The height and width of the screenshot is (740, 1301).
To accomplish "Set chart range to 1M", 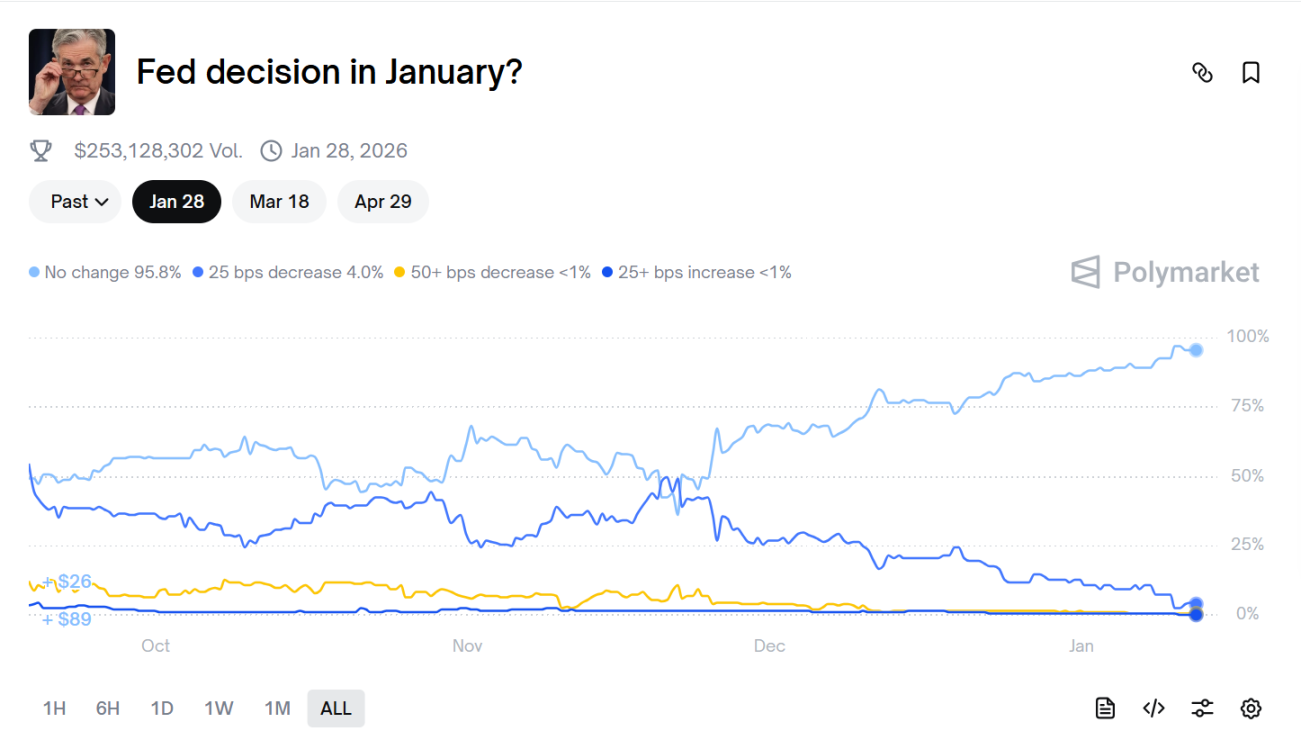I will click(277, 708).
